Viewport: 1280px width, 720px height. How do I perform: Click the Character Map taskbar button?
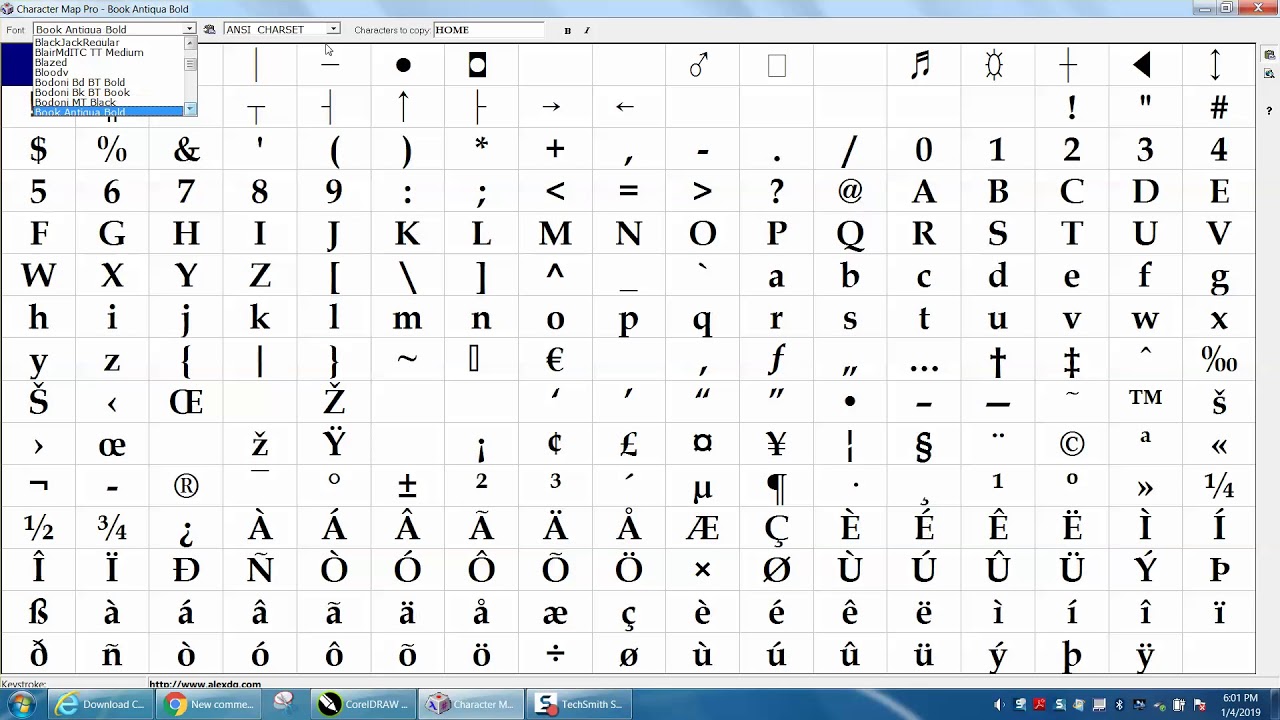click(x=470, y=704)
